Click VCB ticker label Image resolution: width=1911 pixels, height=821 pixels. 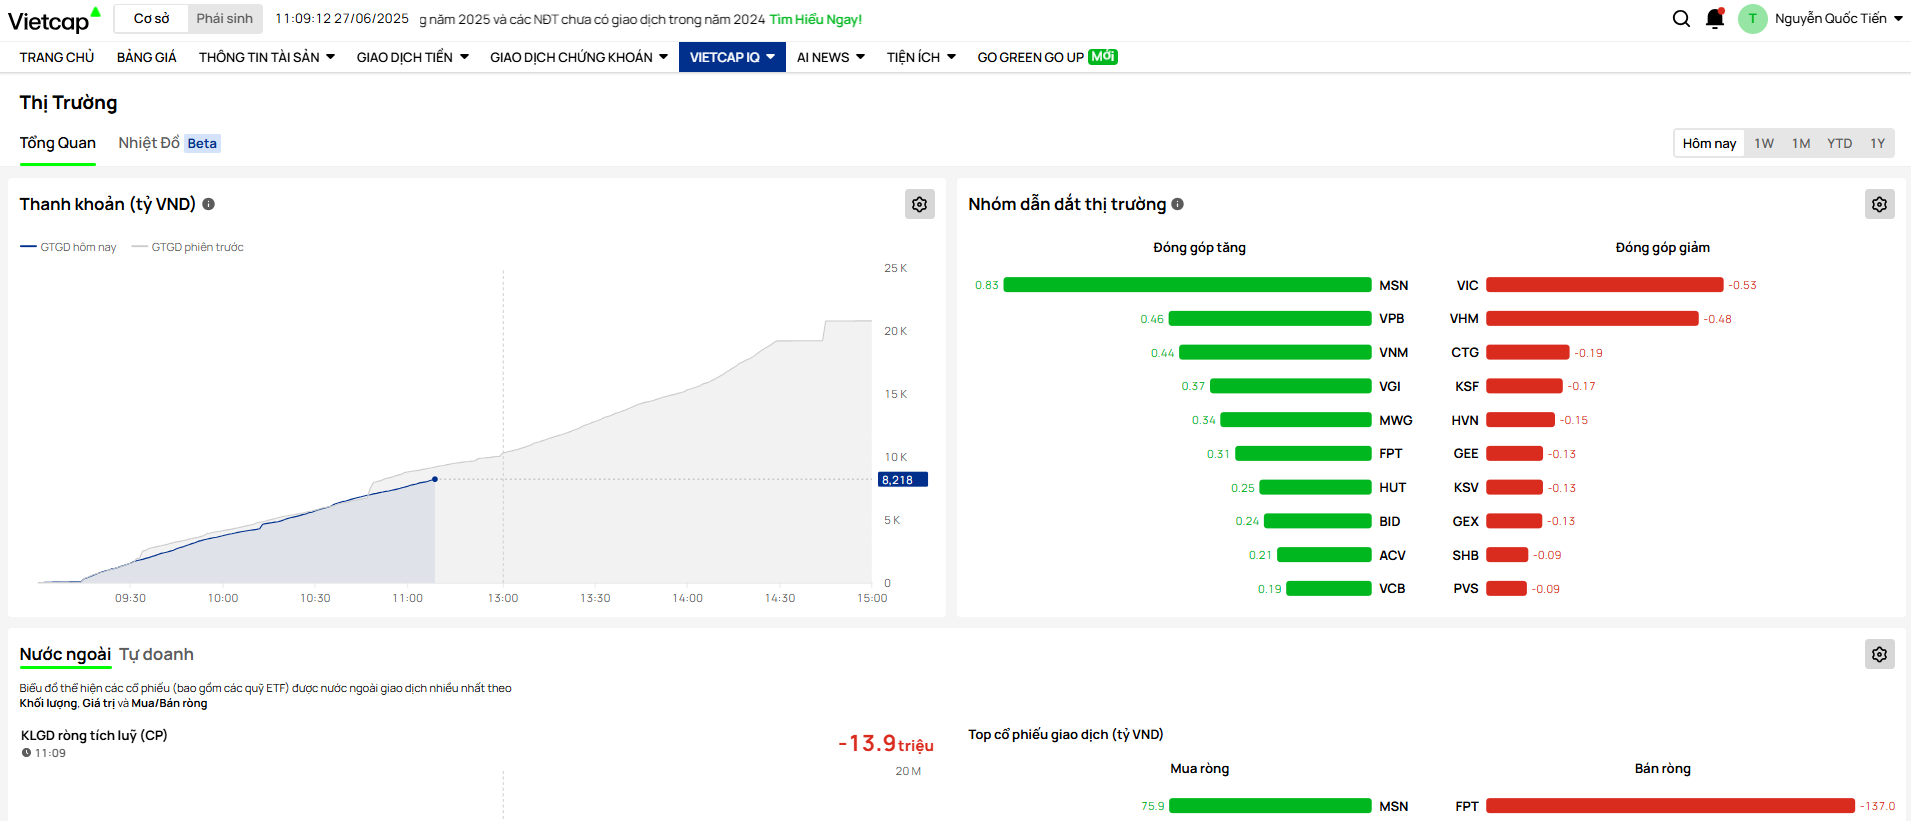[1393, 589]
